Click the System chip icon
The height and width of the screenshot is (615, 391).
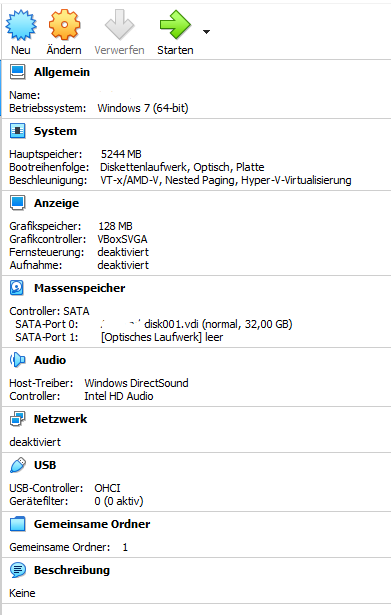(17, 131)
